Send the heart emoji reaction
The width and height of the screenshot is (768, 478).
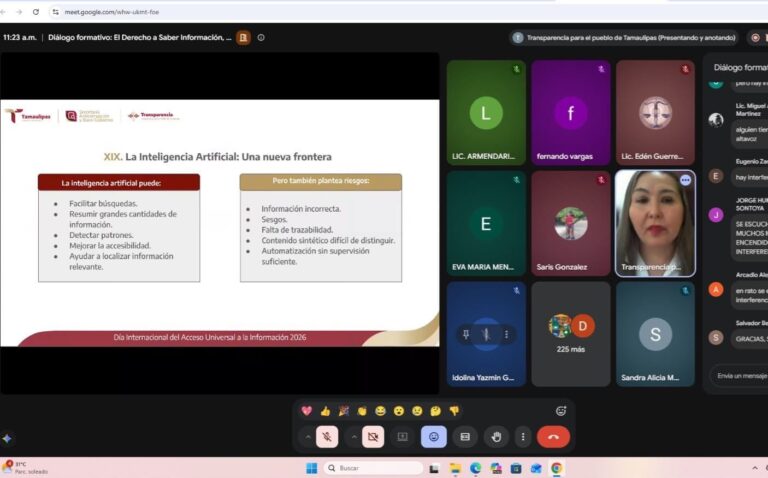(x=307, y=411)
